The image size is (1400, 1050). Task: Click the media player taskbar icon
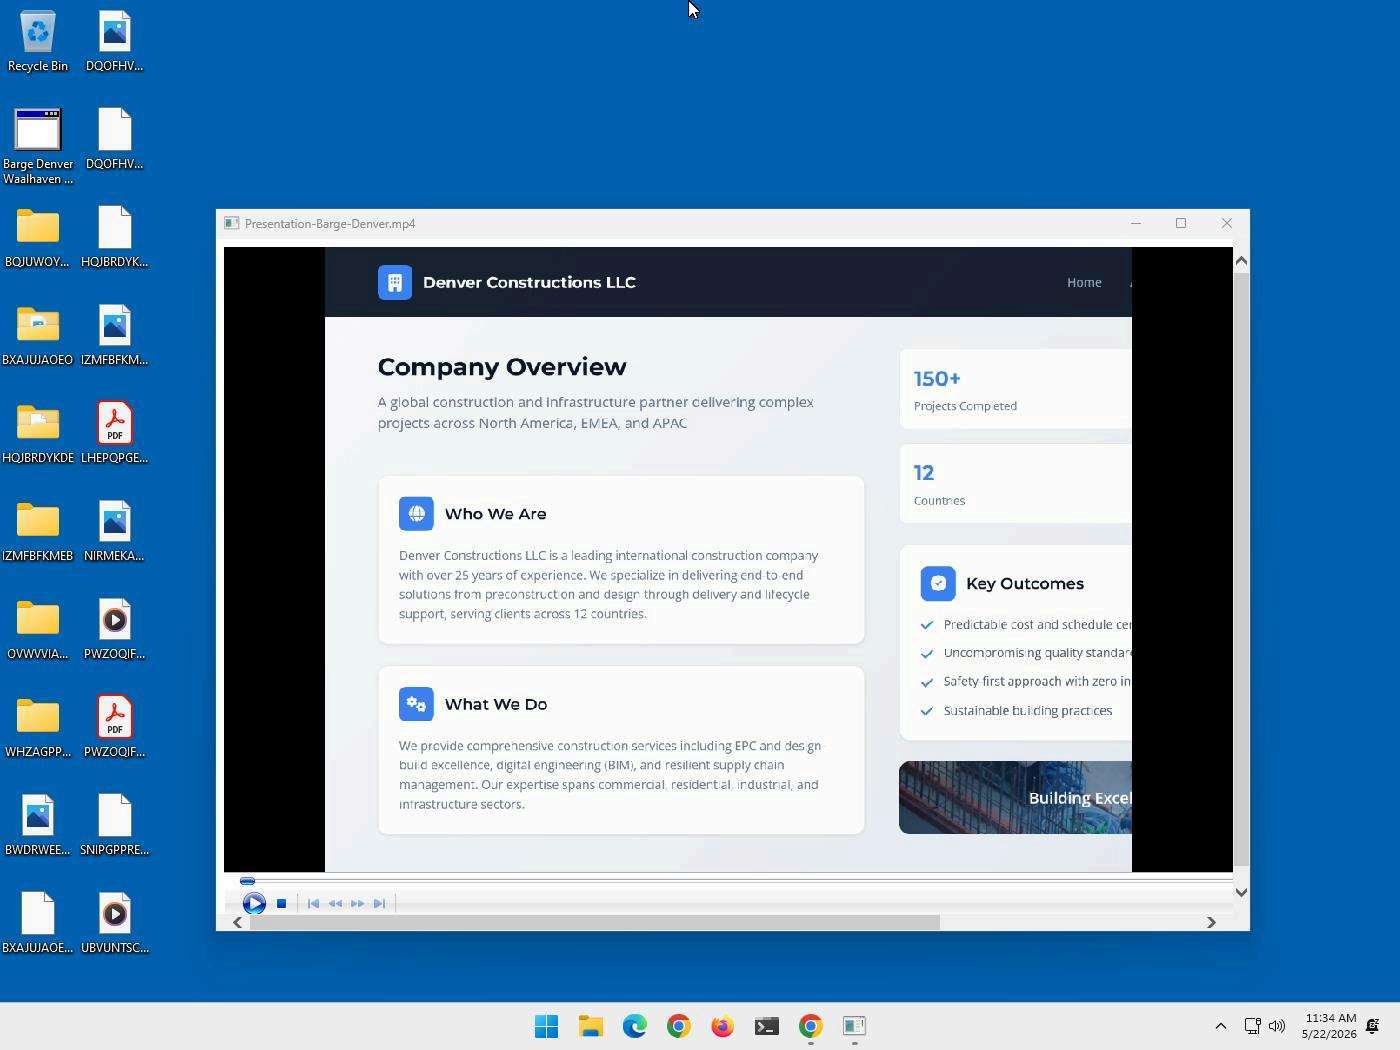point(854,1026)
